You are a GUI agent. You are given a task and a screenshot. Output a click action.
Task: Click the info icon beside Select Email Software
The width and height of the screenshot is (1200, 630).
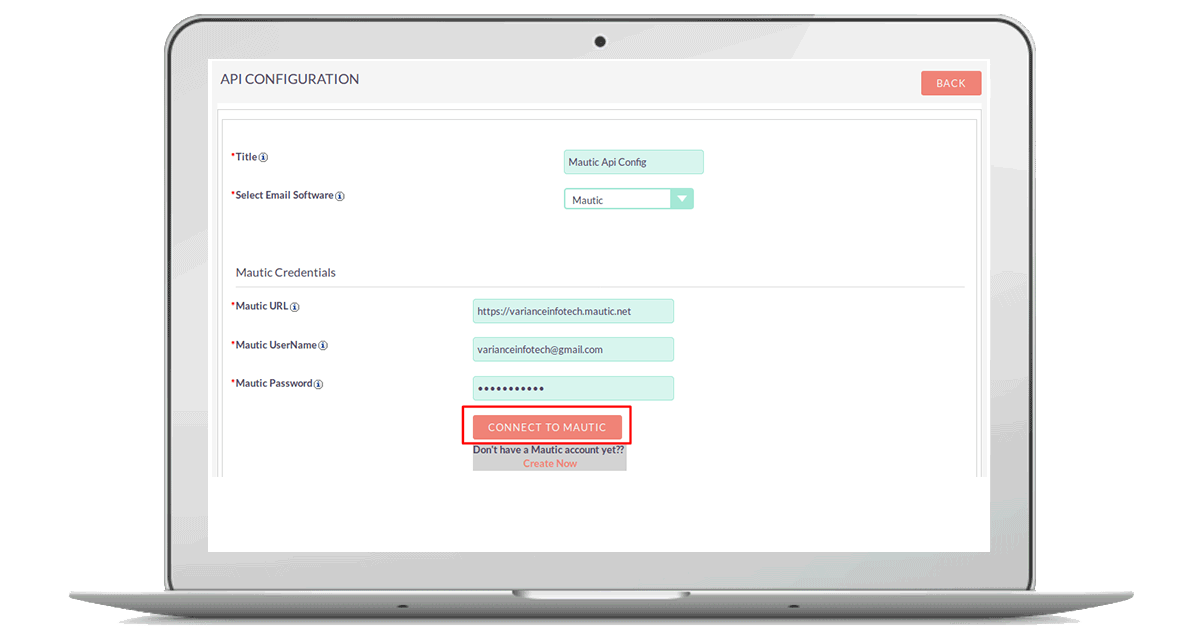pyautogui.click(x=340, y=196)
